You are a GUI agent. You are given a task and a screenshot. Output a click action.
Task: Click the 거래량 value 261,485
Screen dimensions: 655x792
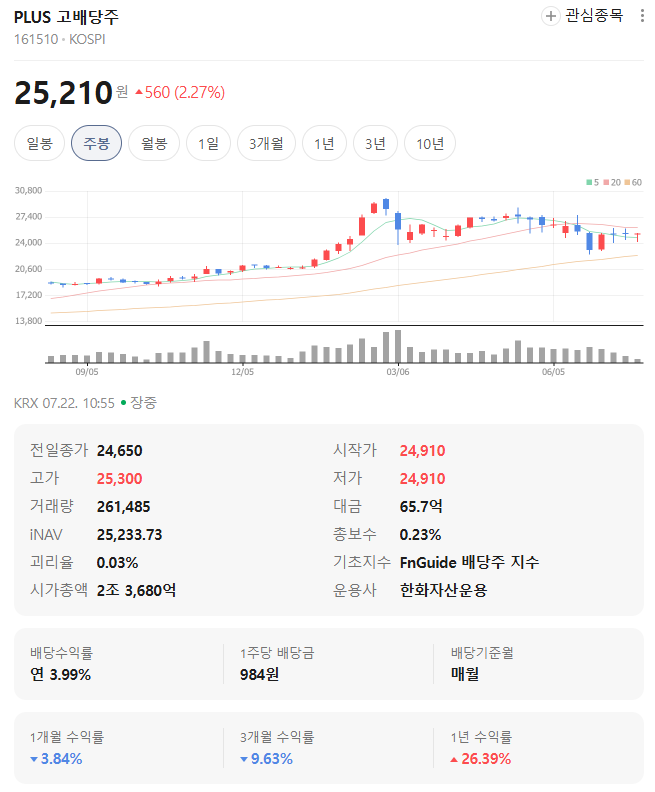[124, 507]
